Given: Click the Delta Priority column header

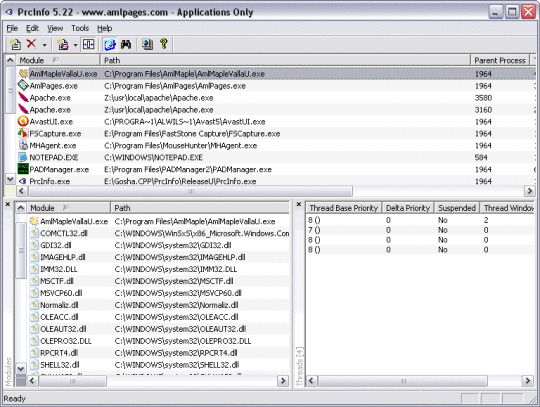Looking at the screenshot, I should click(x=408, y=208).
